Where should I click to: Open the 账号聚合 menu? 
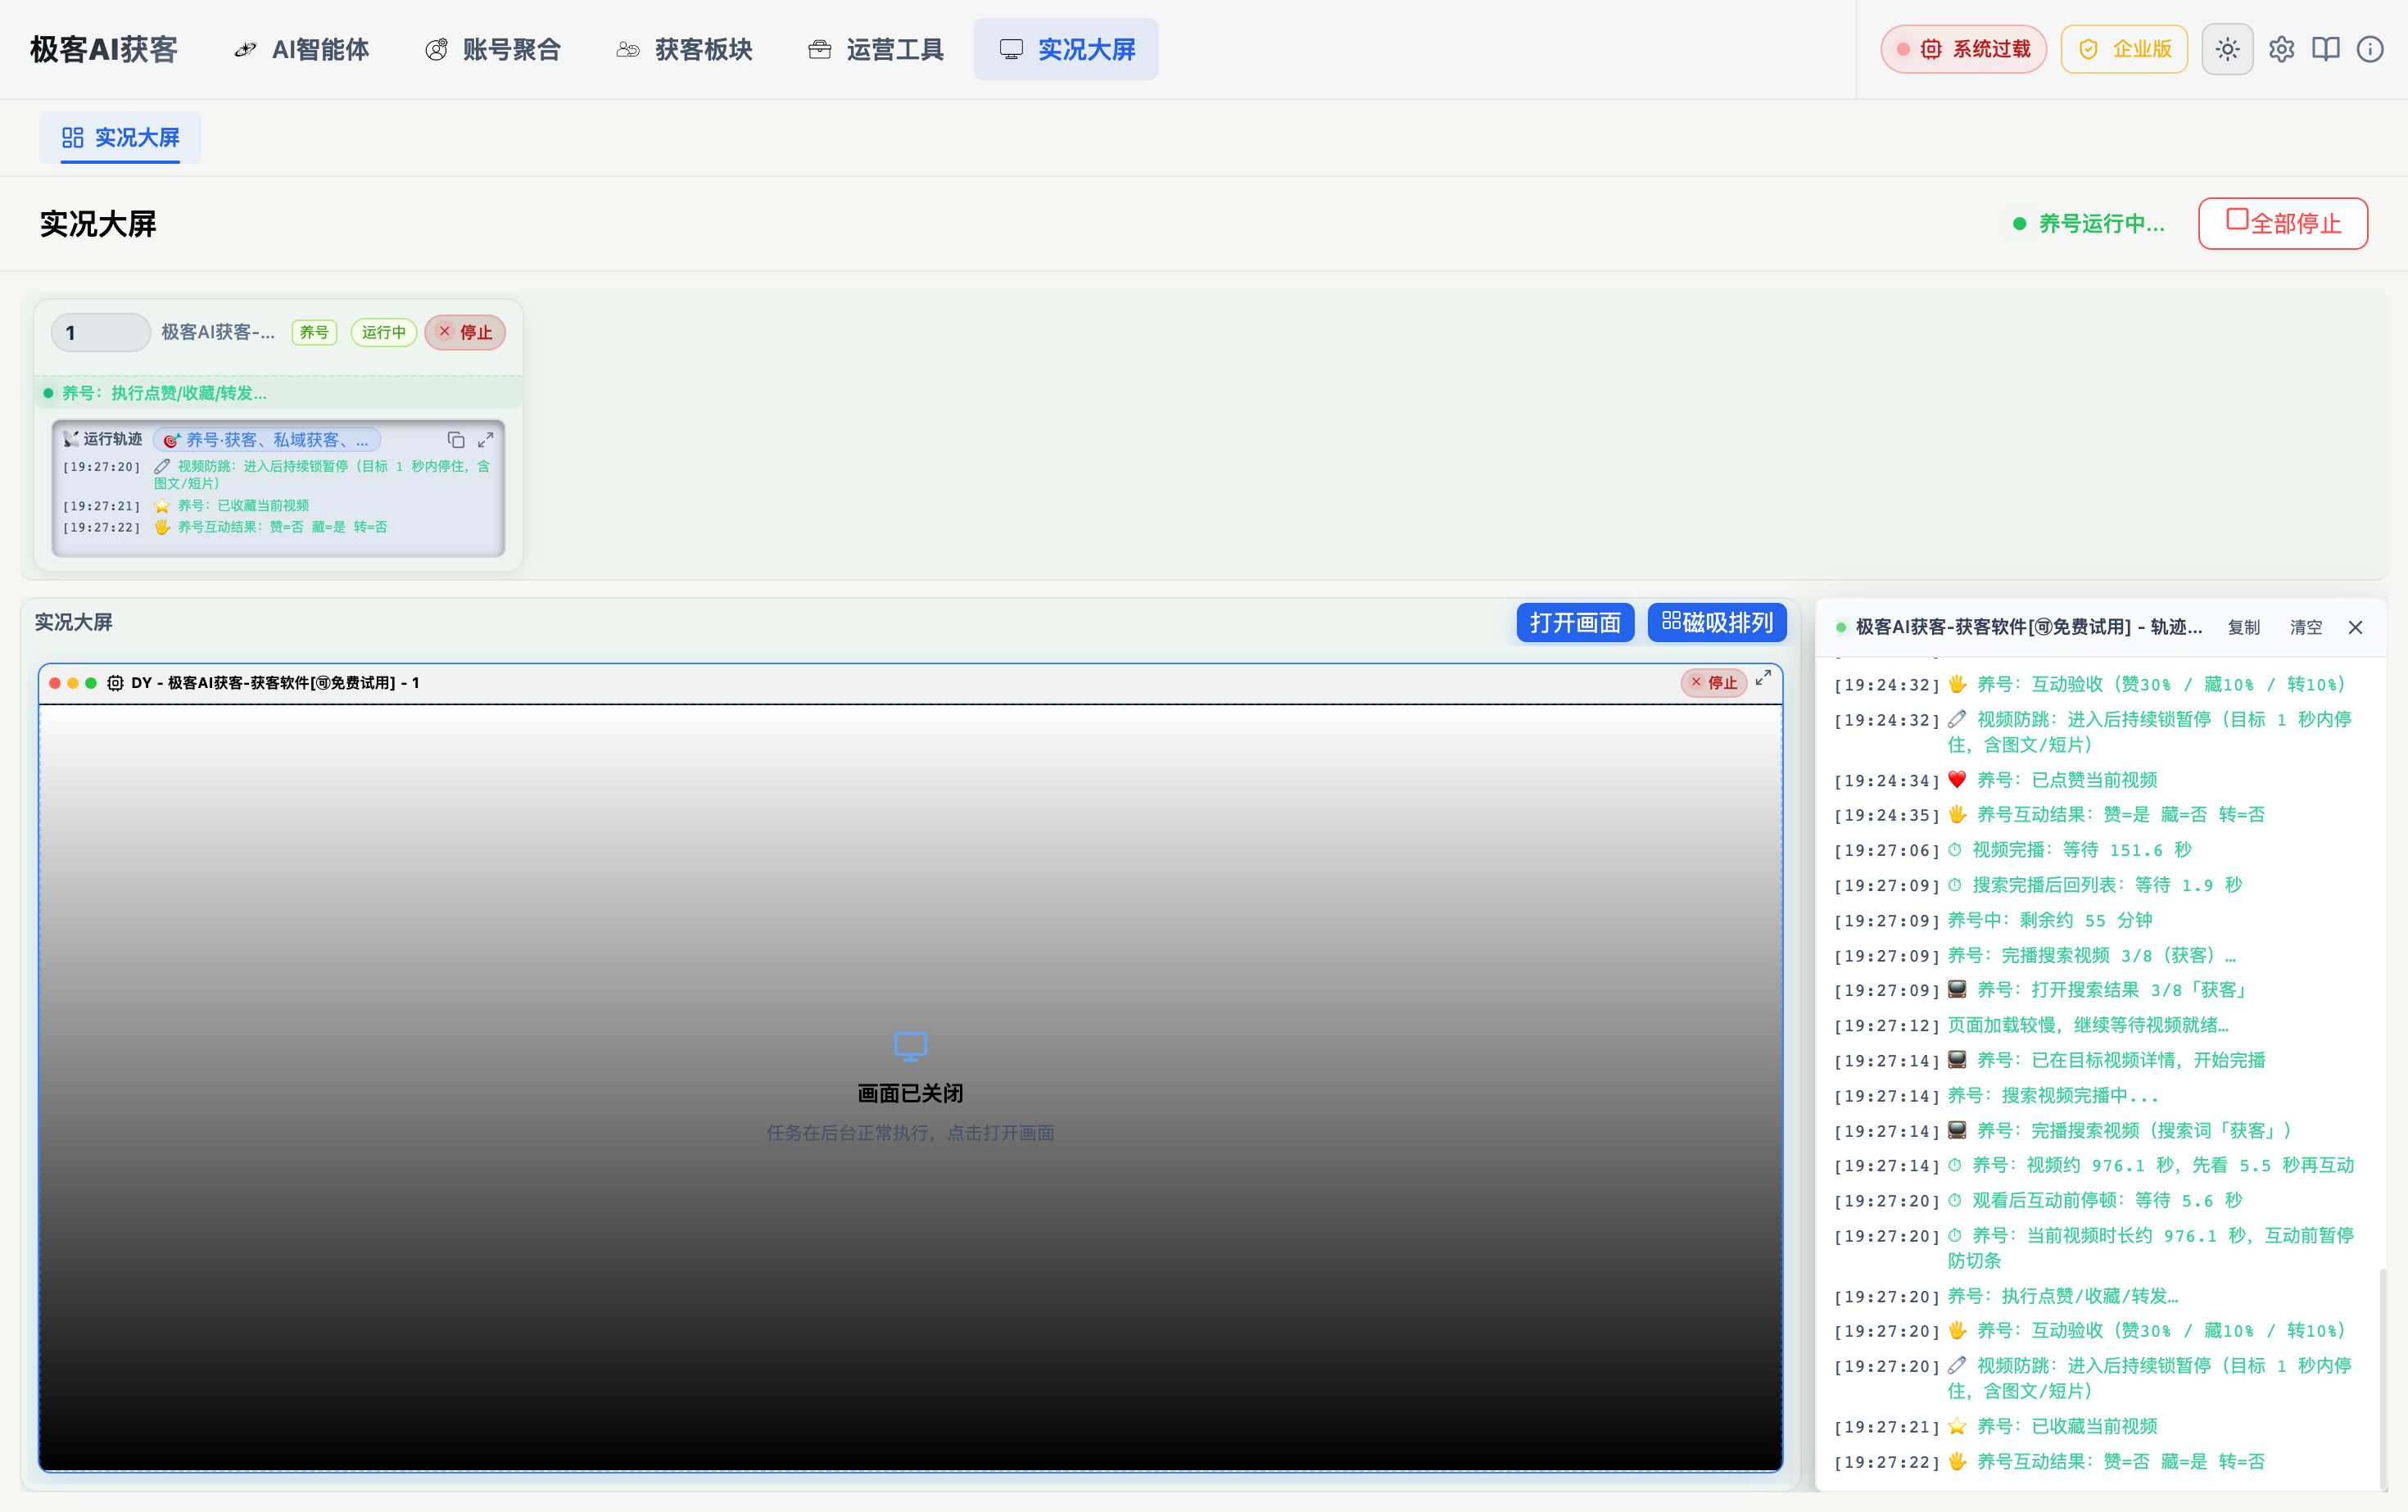click(493, 49)
